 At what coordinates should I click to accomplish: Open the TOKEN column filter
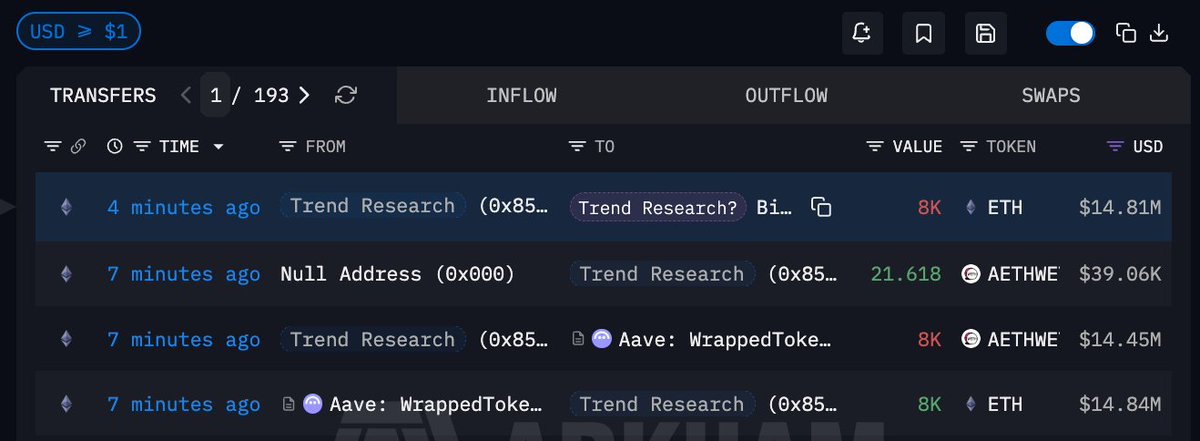pyautogui.click(x=968, y=147)
